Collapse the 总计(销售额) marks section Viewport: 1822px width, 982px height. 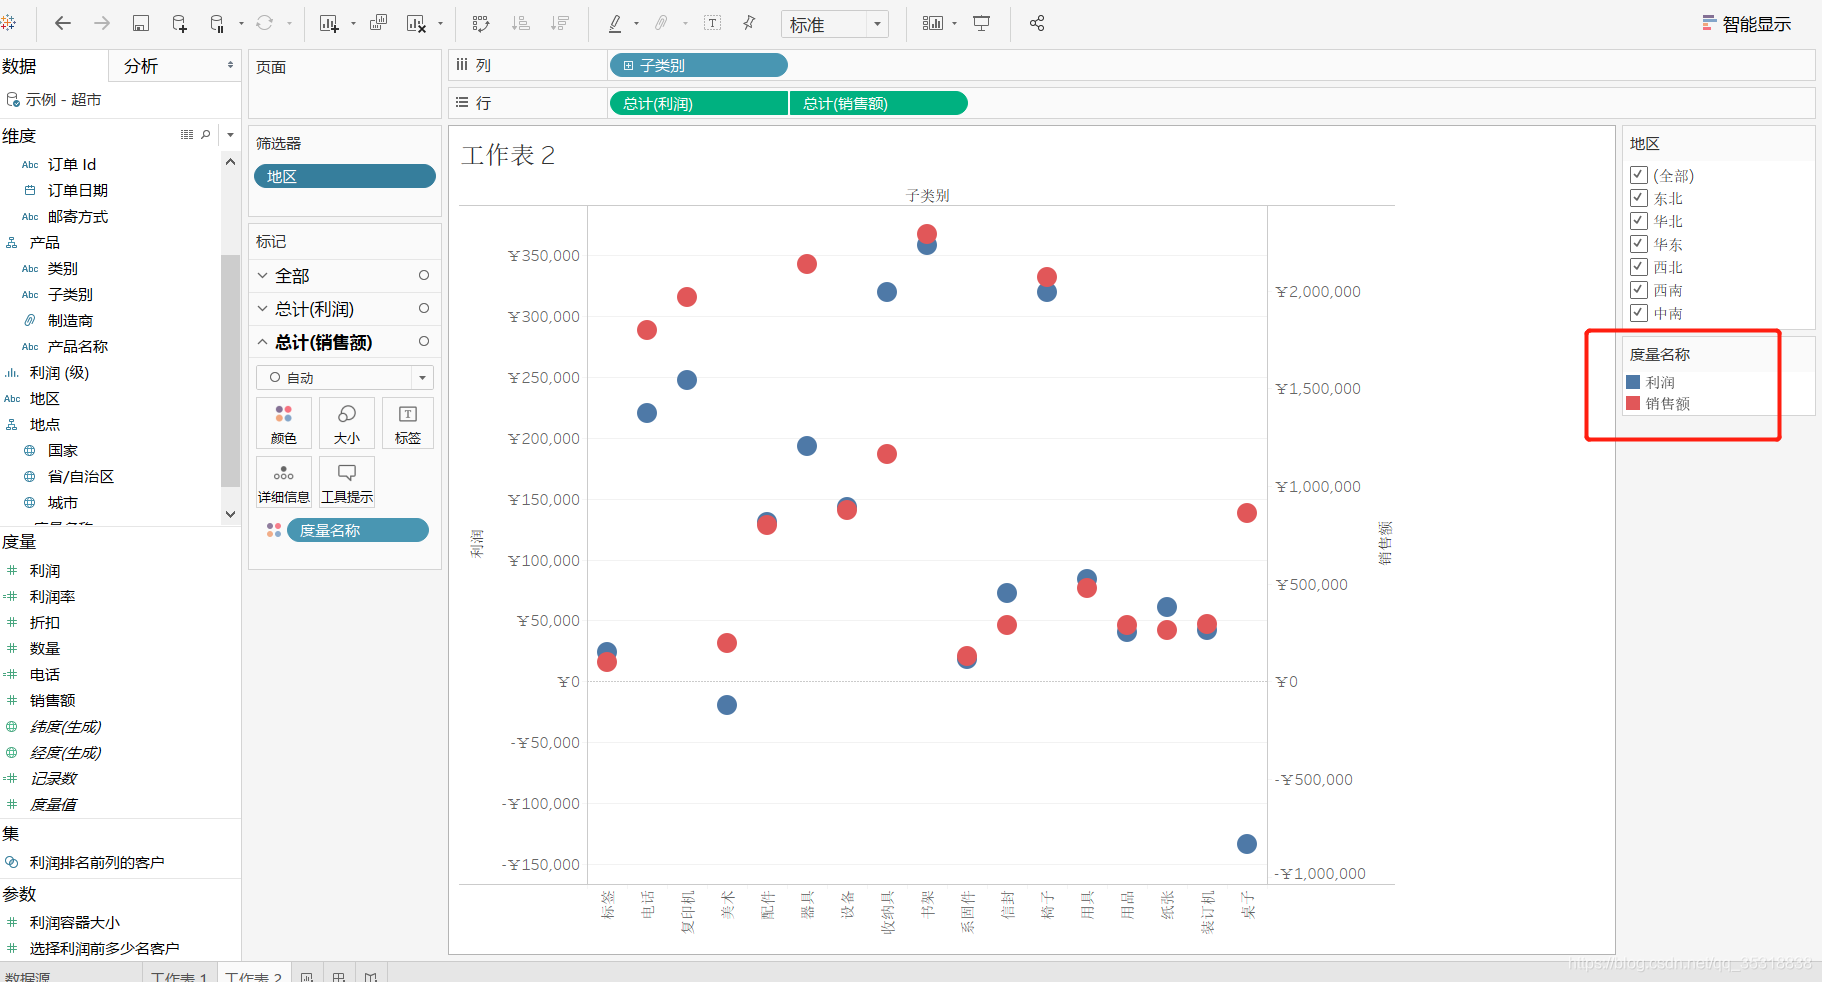click(x=262, y=342)
